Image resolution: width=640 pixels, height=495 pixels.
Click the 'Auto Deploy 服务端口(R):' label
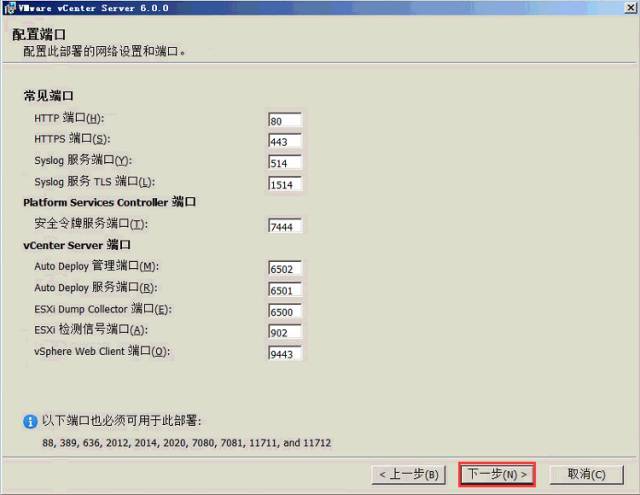[96, 287]
